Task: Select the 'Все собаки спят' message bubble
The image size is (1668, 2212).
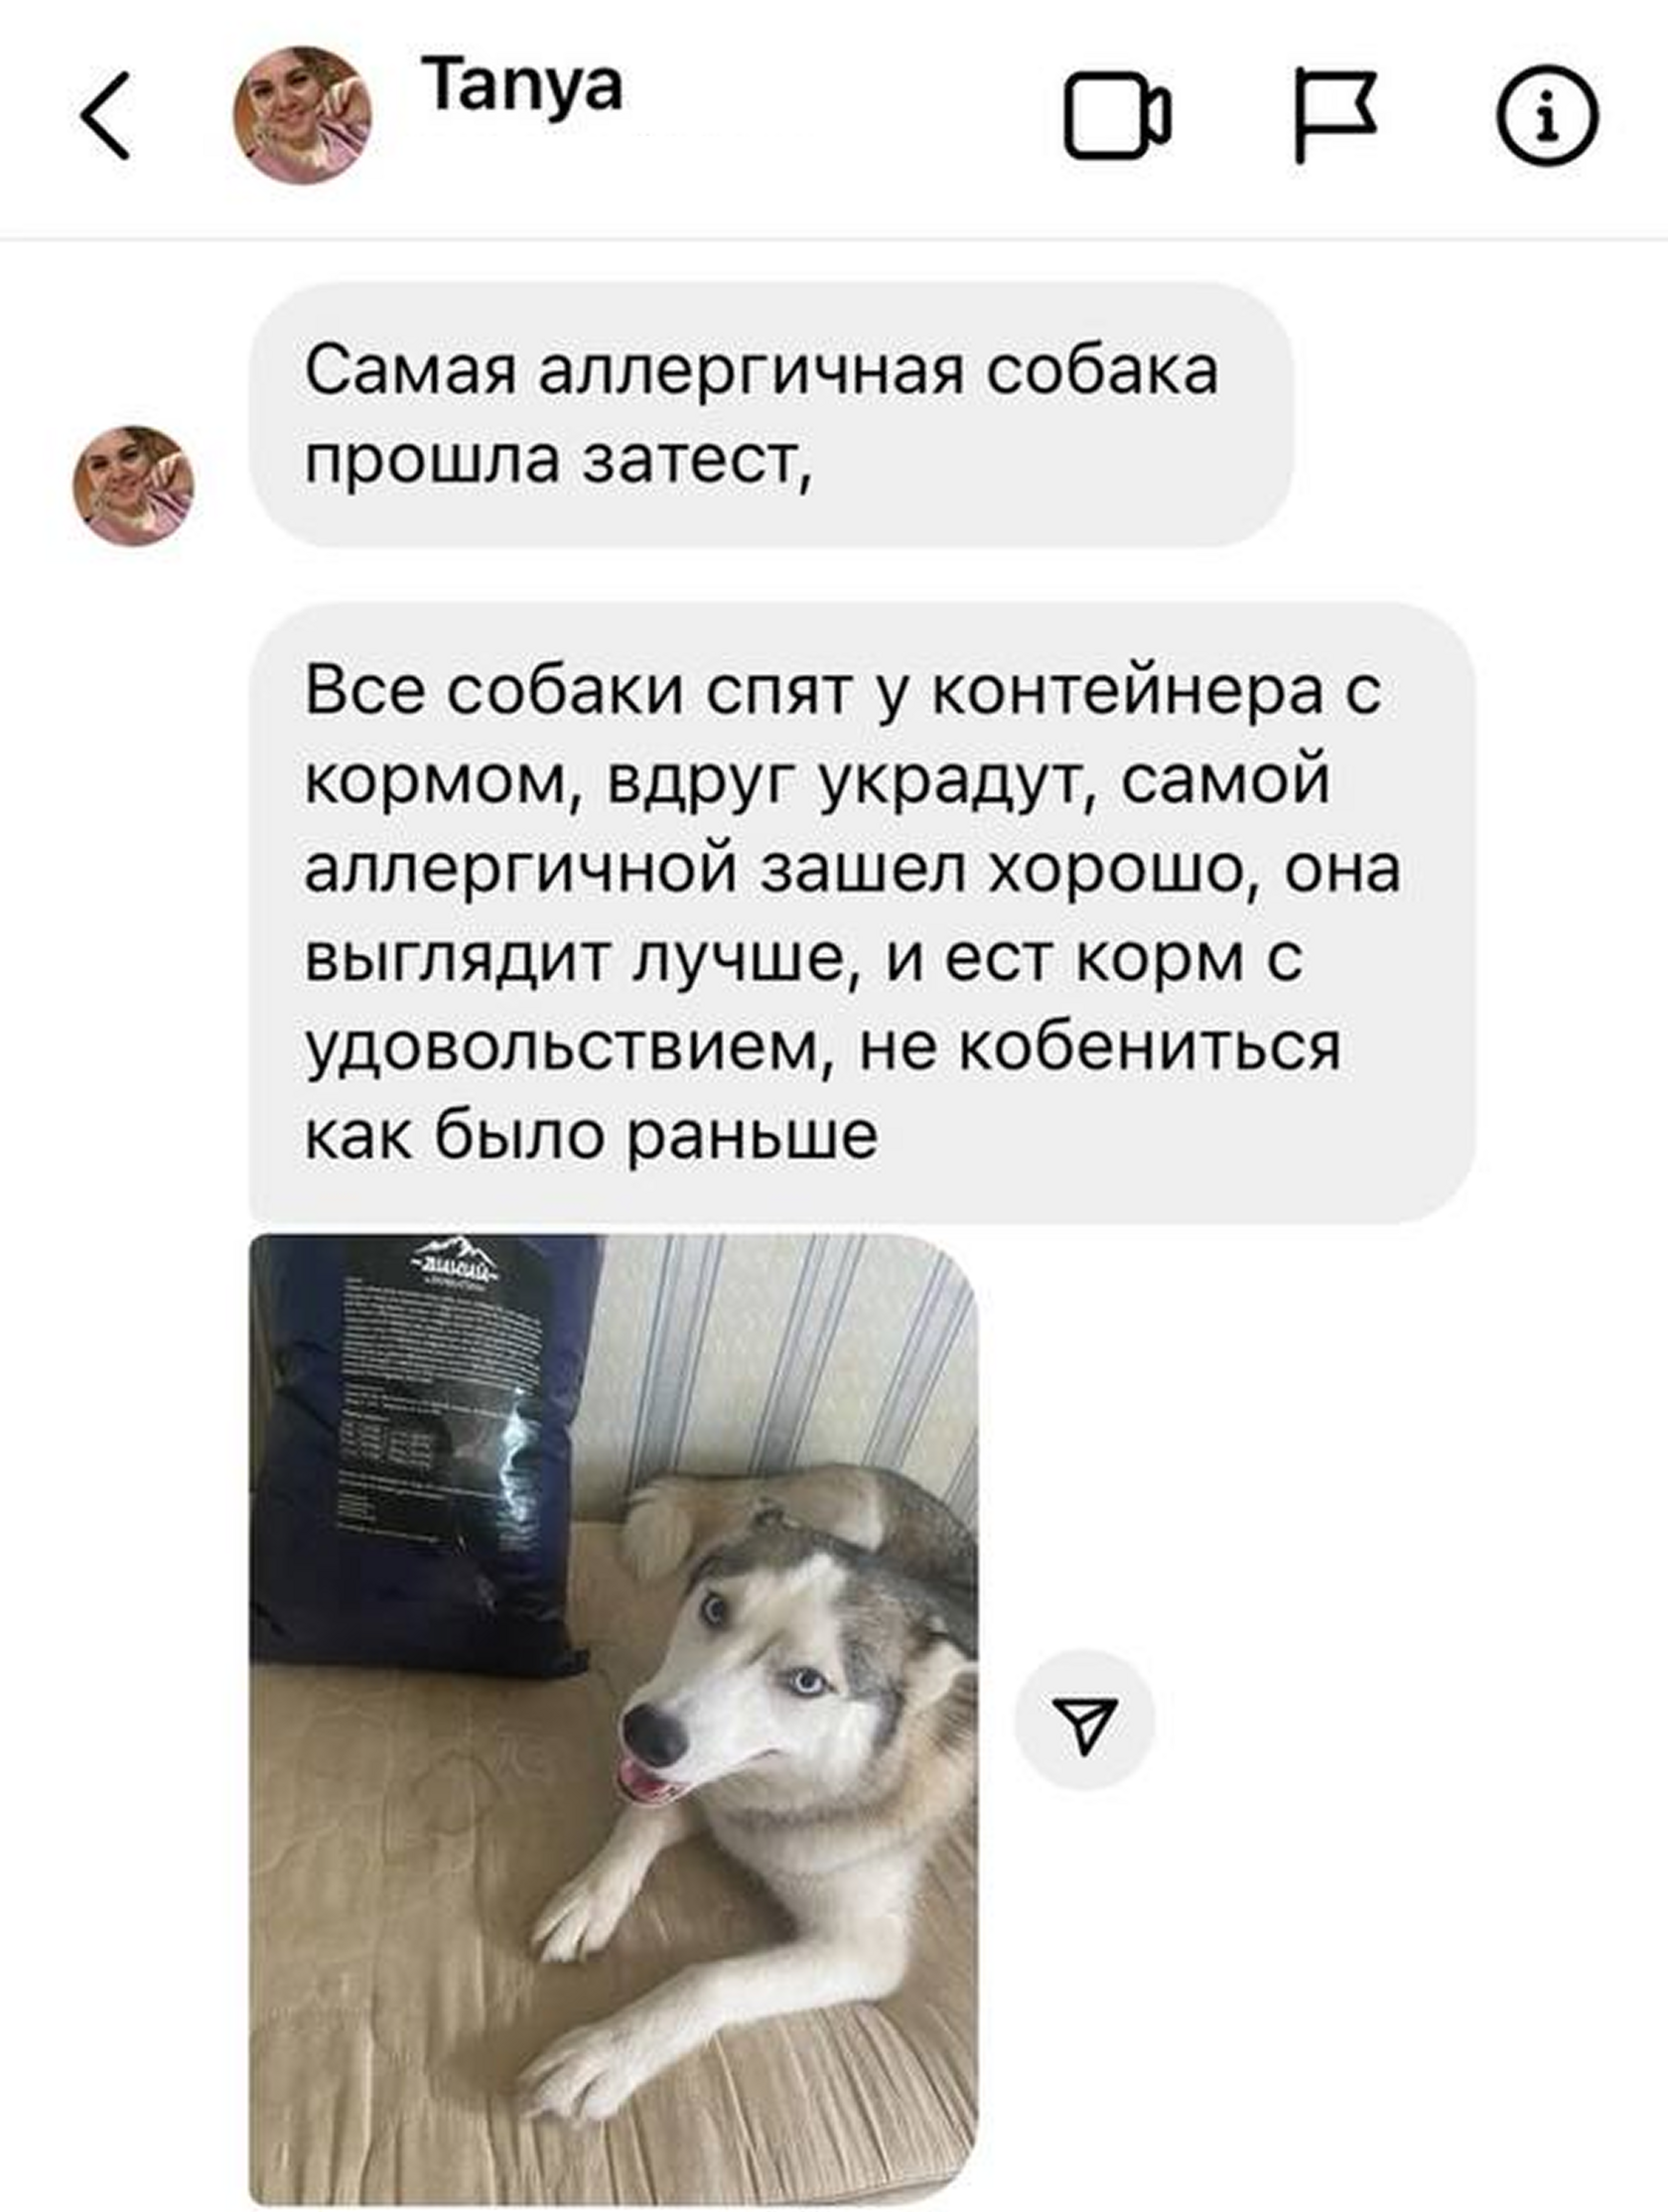Action: point(862,912)
